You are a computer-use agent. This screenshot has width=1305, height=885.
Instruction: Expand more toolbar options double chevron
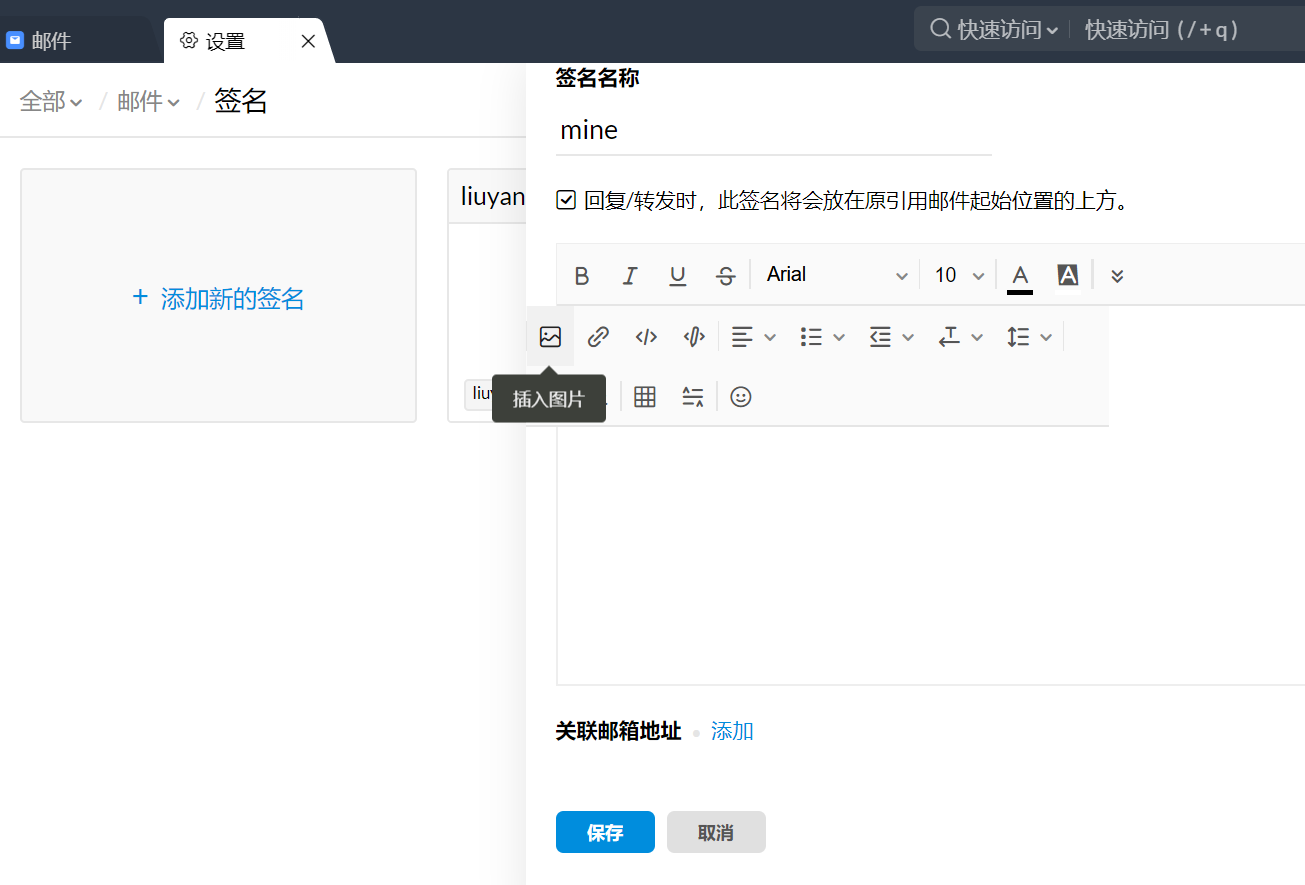click(x=1117, y=276)
